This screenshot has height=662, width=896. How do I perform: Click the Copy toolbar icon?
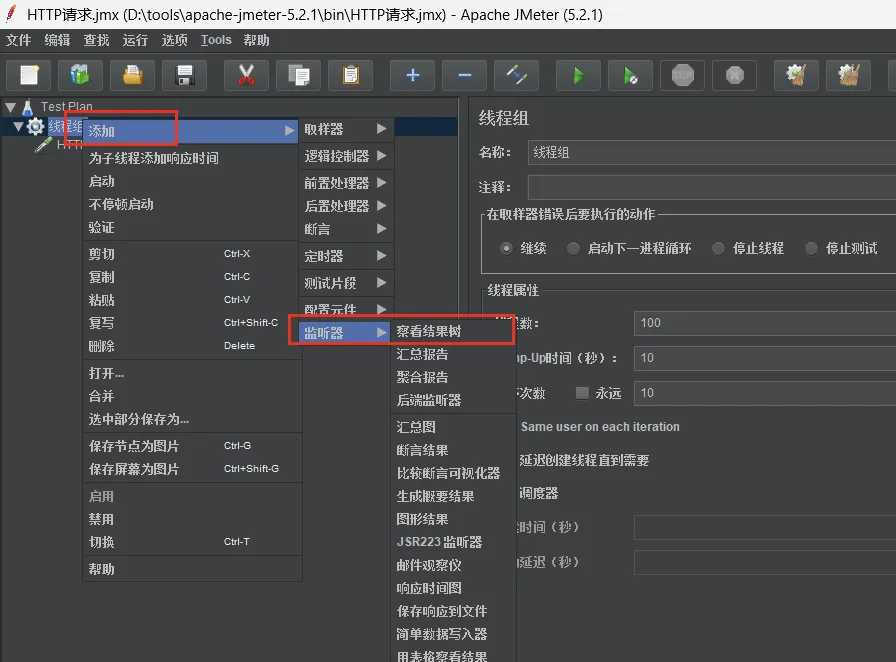pyautogui.click(x=298, y=75)
